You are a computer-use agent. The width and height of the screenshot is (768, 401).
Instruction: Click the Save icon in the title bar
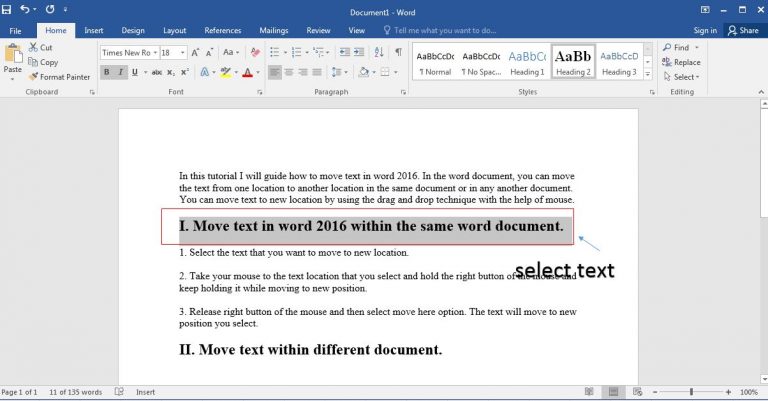[x=6, y=9]
